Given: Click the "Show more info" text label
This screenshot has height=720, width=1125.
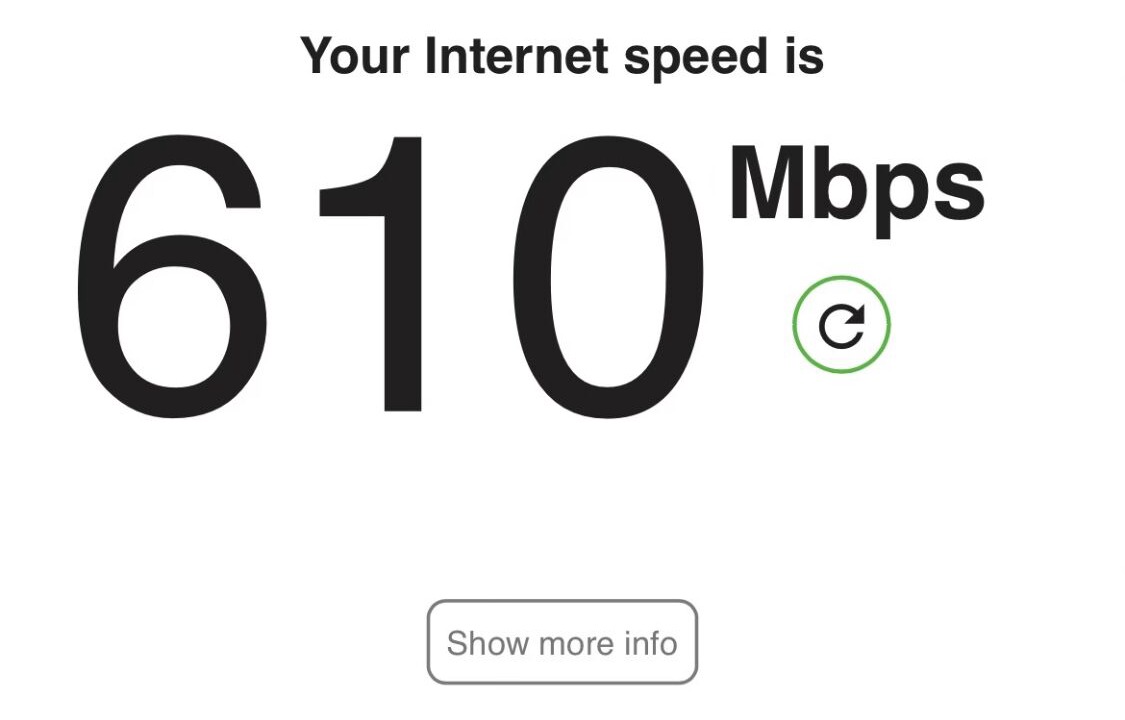Looking at the screenshot, I should [562, 643].
